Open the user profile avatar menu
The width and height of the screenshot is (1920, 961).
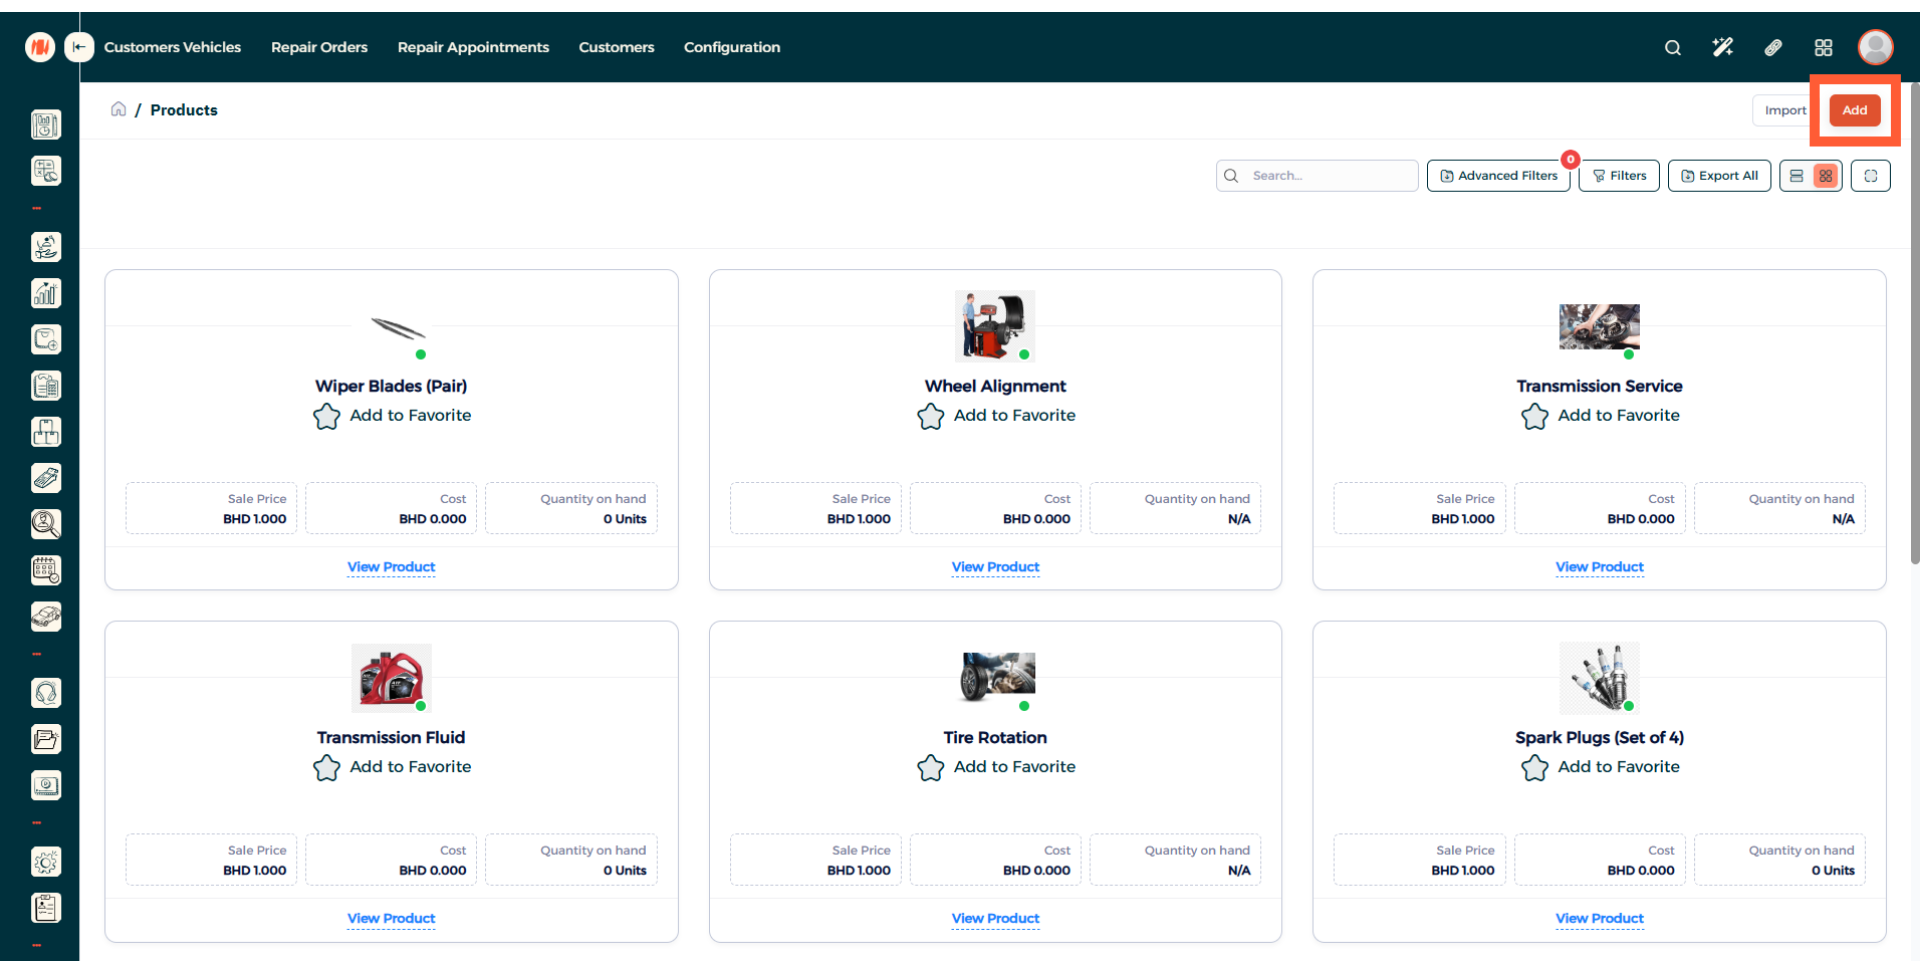click(1875, 47)
